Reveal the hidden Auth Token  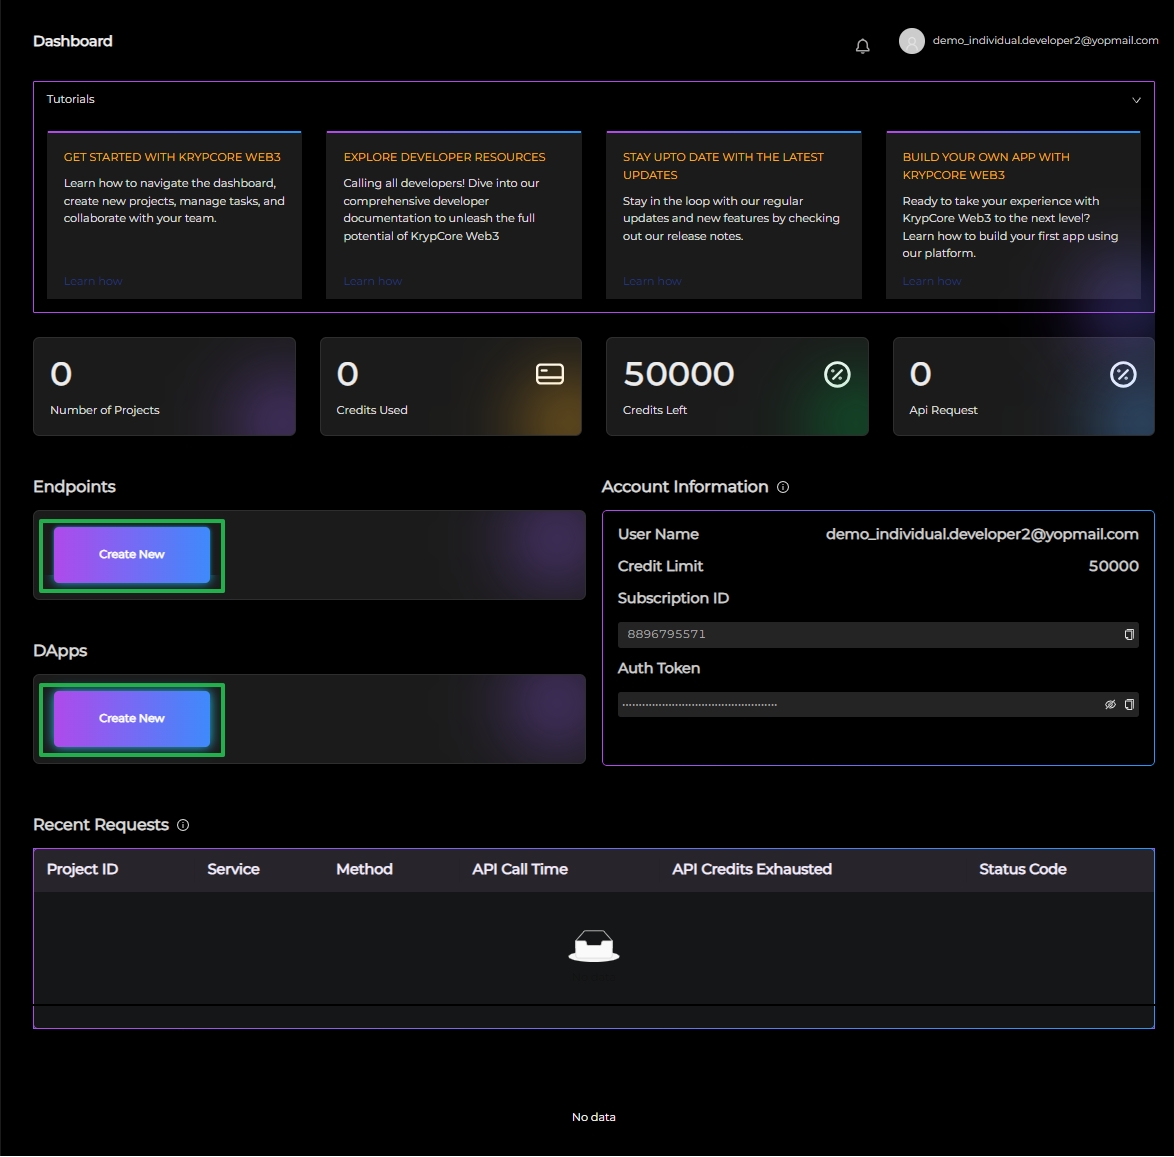click(x=1109, y=705)
